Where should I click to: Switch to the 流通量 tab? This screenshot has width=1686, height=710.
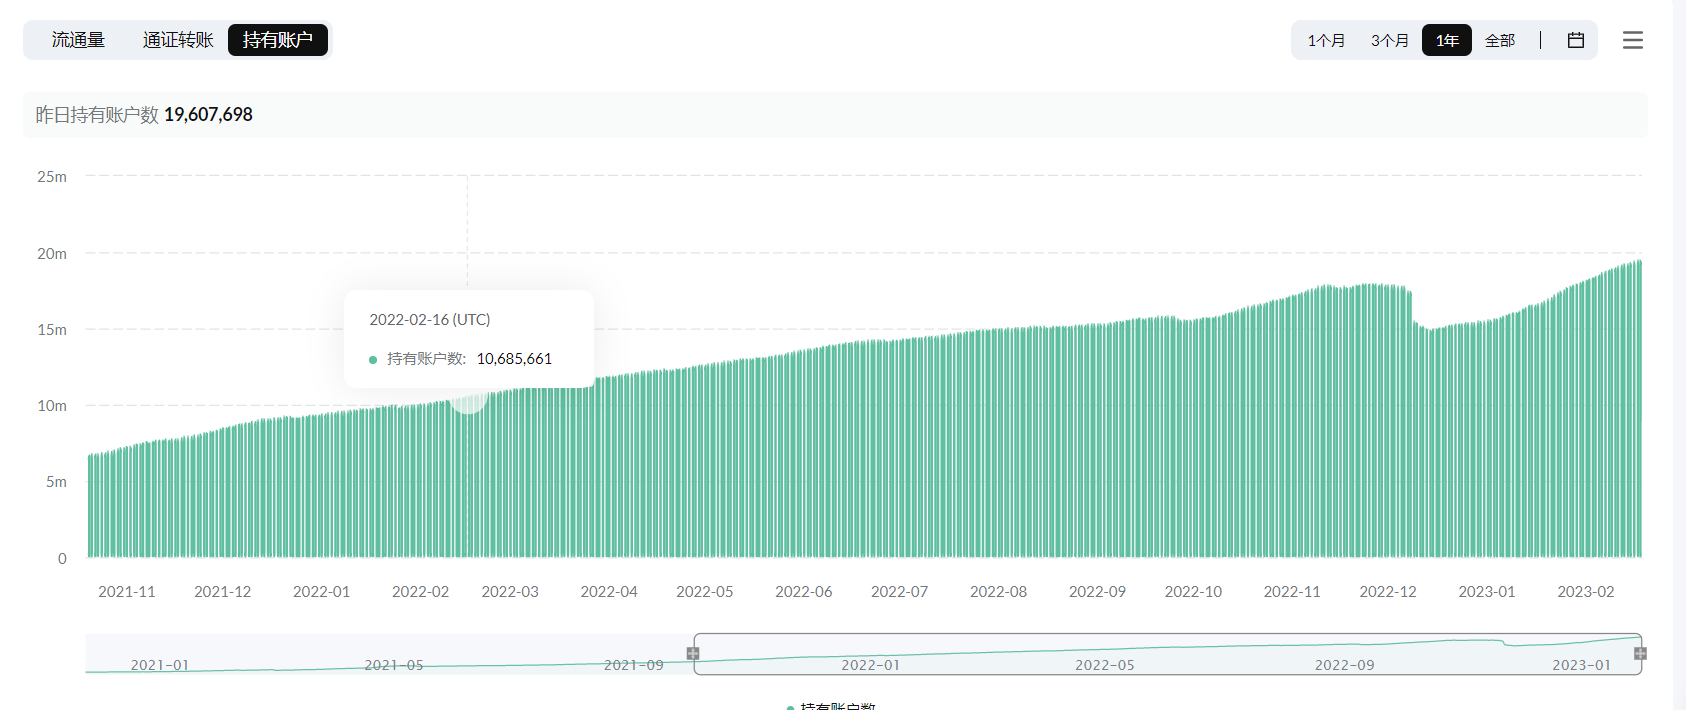coord(78,40)
